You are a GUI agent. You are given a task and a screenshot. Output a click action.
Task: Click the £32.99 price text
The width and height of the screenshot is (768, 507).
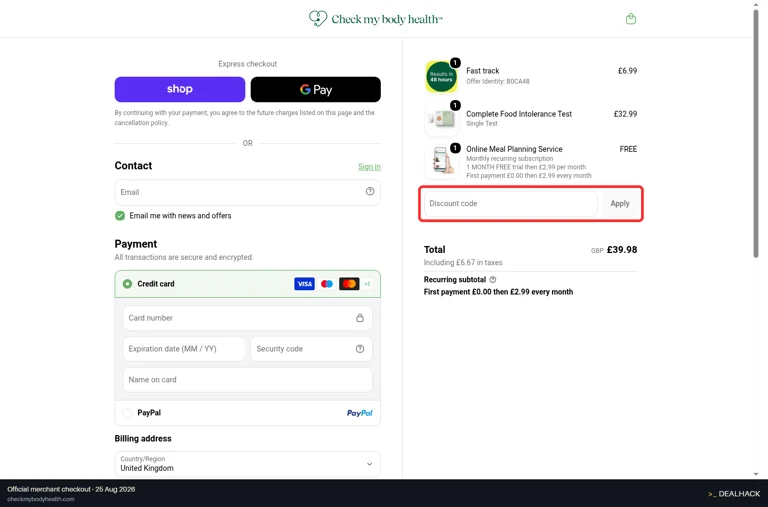(625, 114)
